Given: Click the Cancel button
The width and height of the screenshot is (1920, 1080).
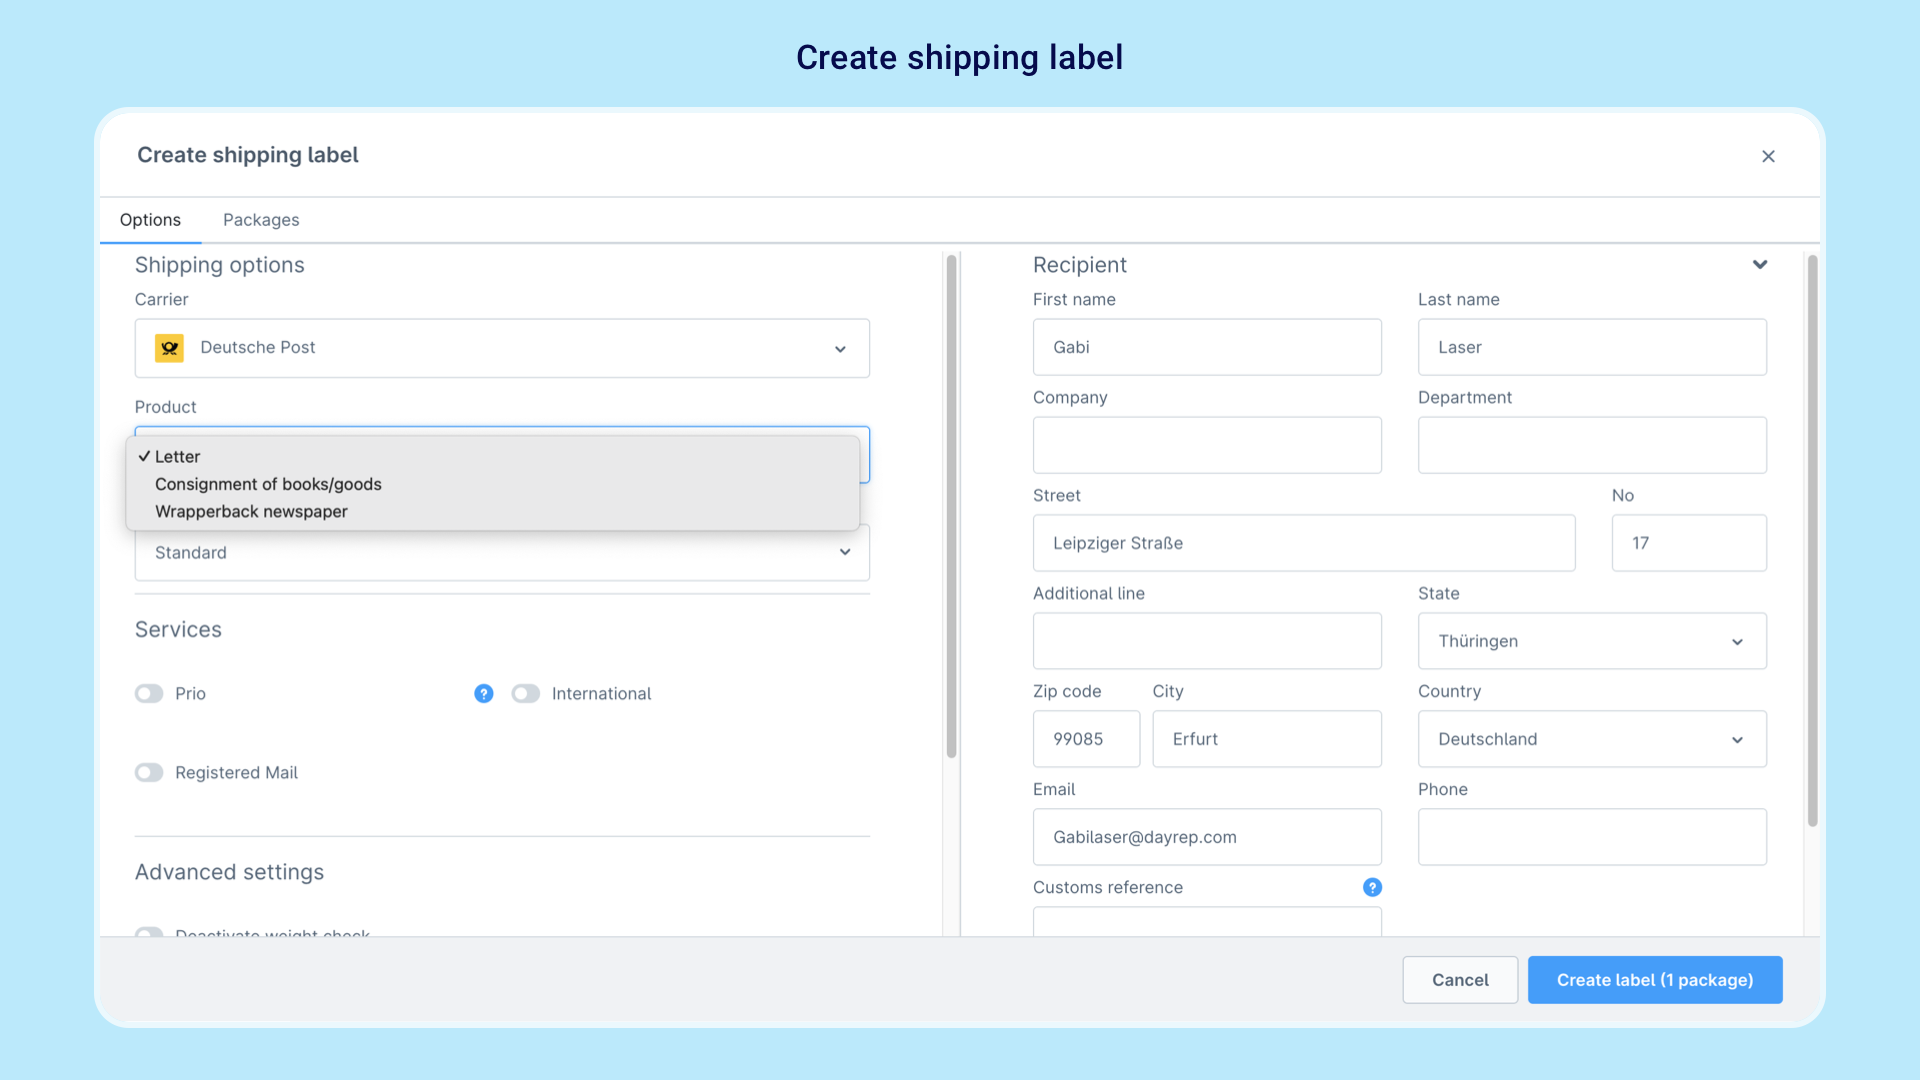Looking at the screenshot, I should [x=1460, y=980].
